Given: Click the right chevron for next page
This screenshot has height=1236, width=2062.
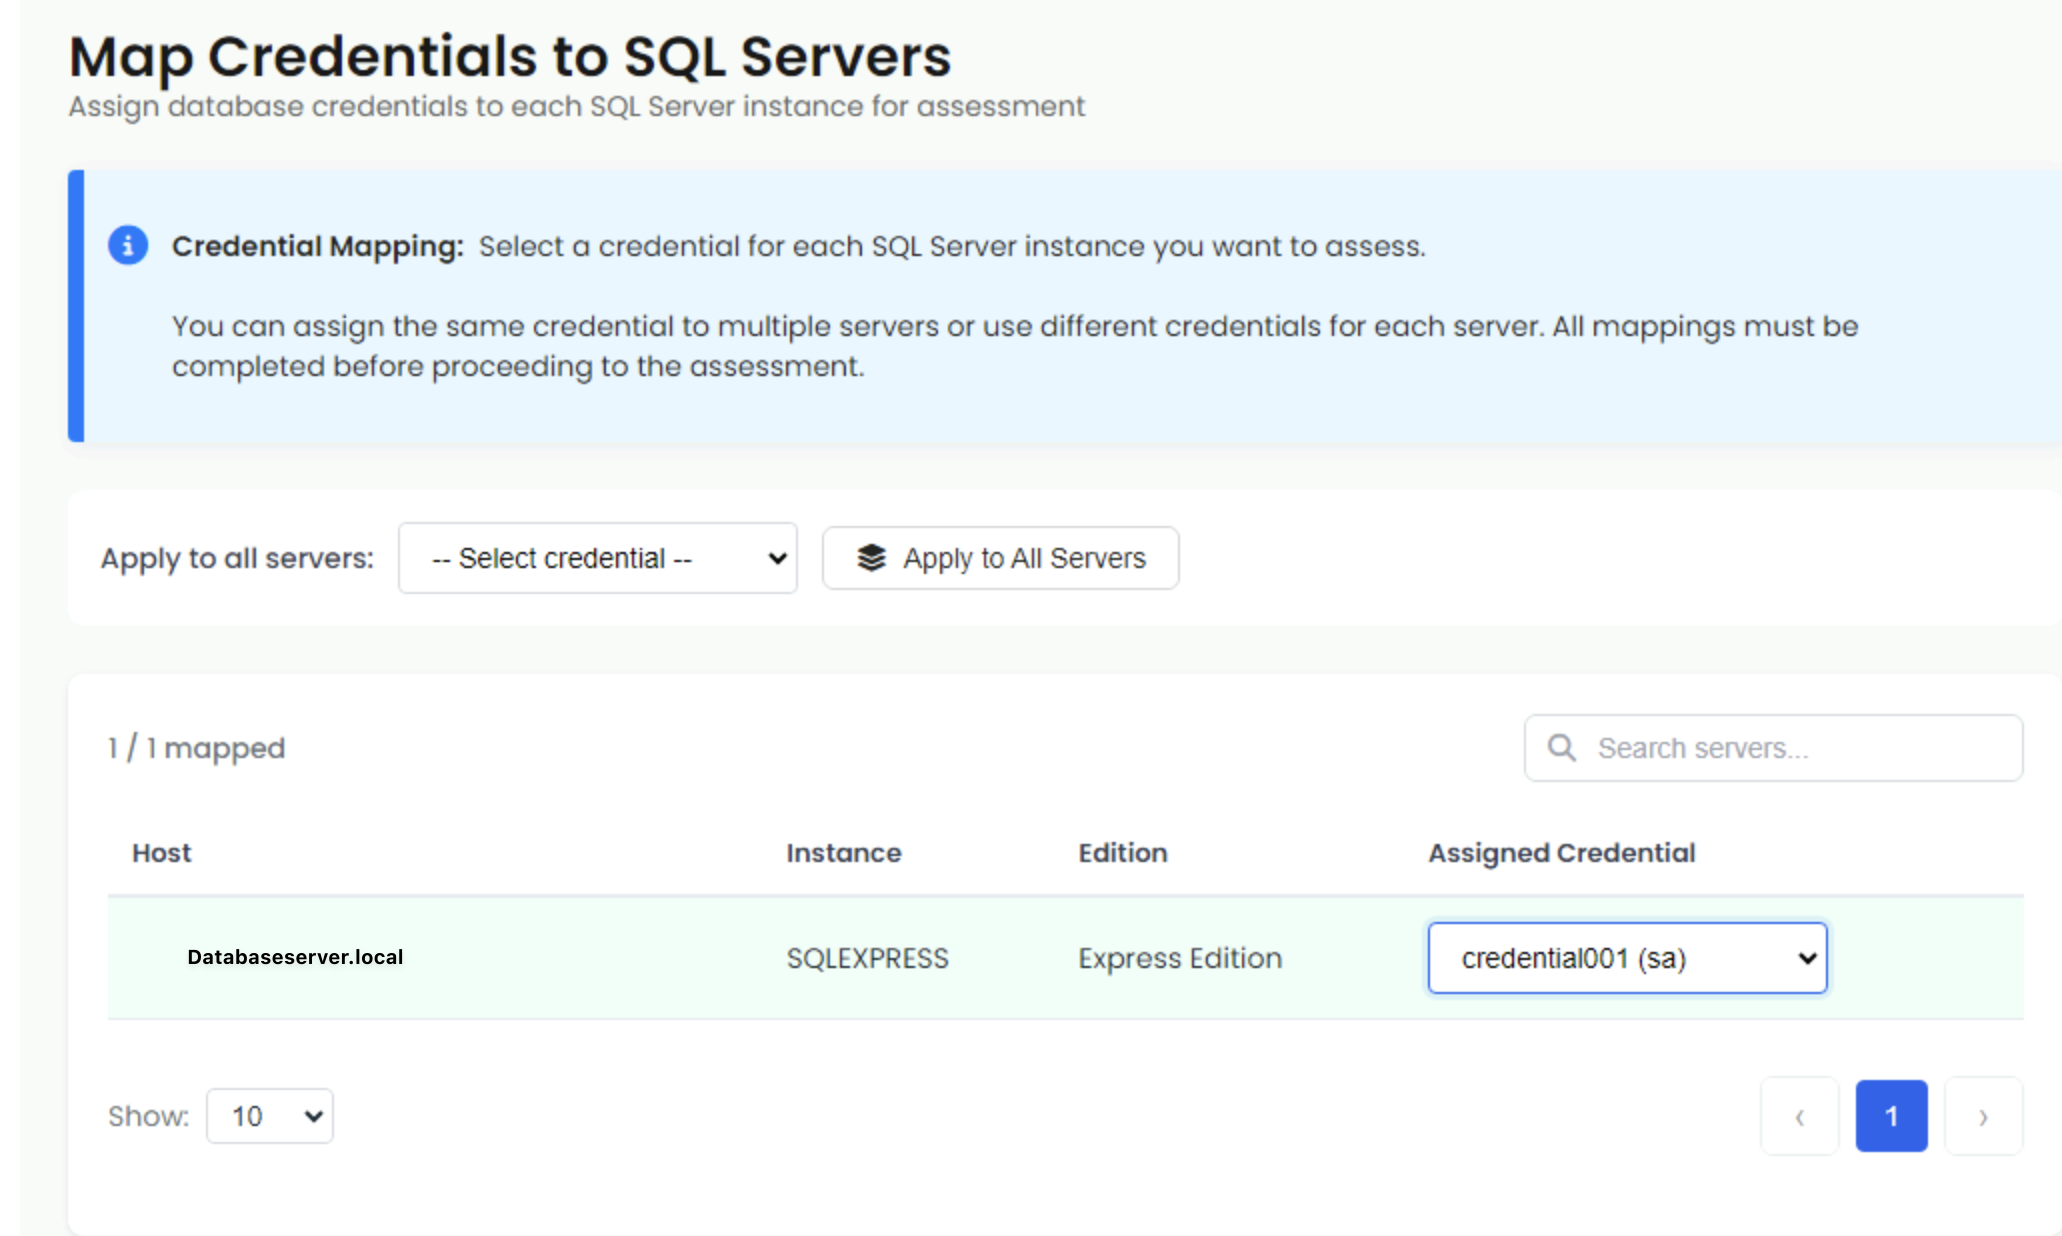Looking at the screenshot, I should 1984,1116.
